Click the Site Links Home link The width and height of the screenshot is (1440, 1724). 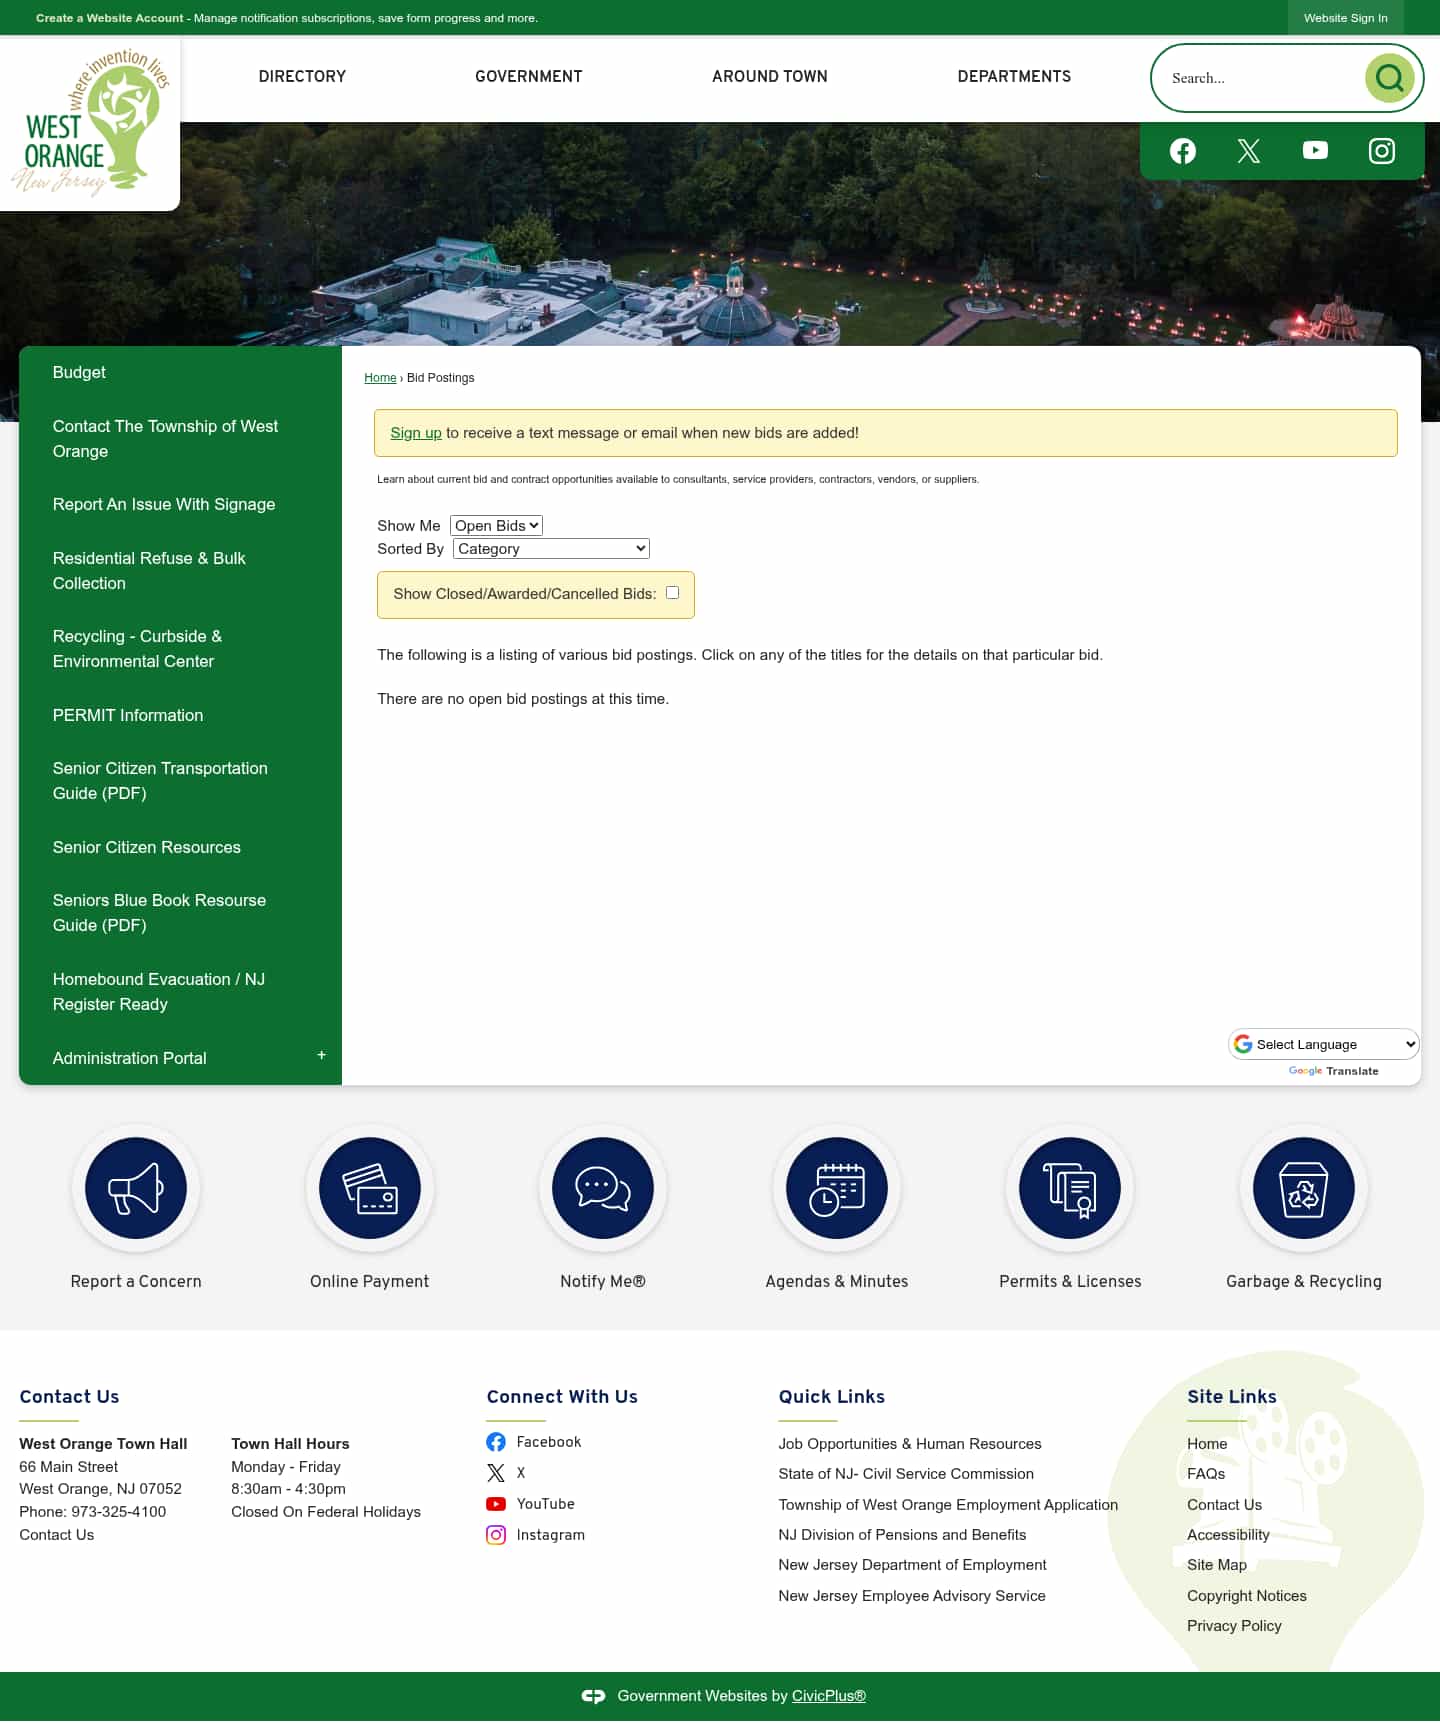point(1207,1444)
